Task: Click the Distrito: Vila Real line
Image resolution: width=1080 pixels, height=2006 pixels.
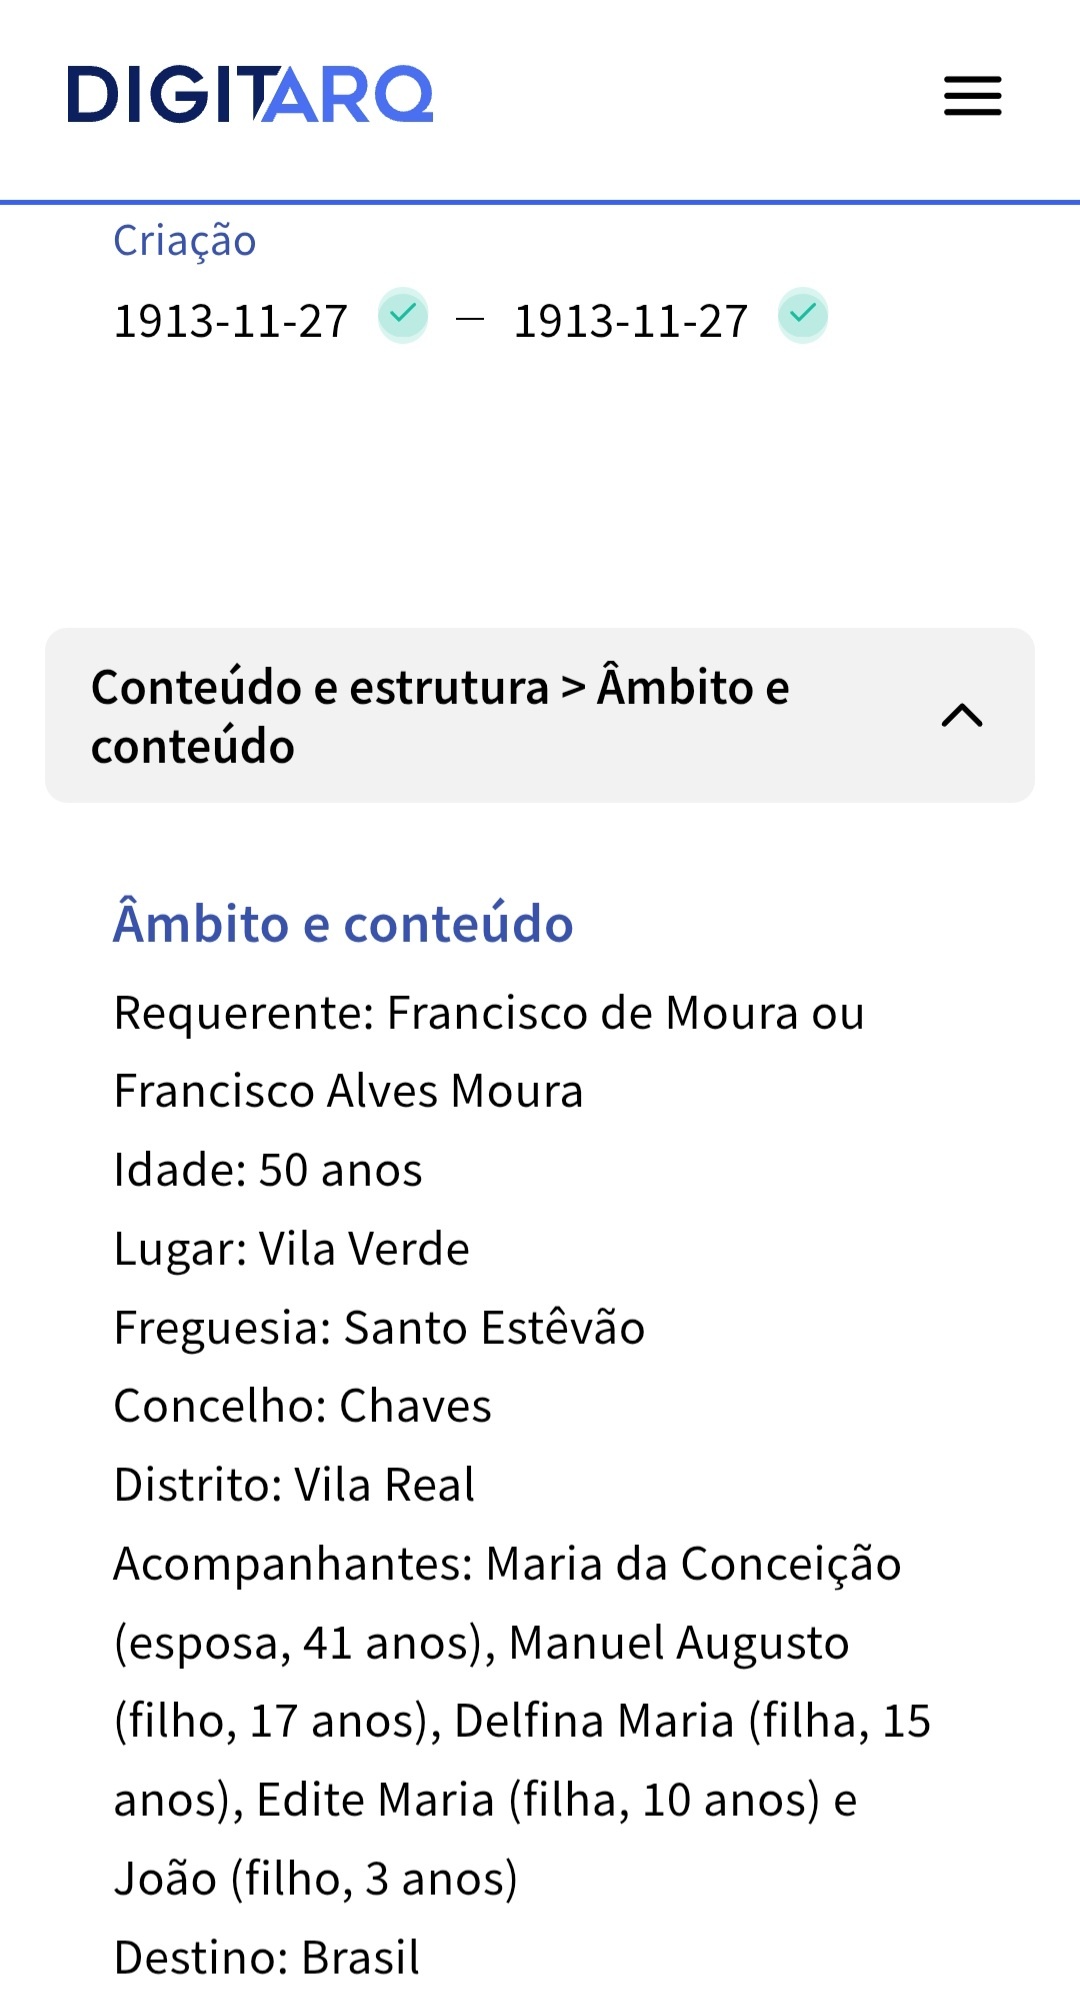Action: coord(294,1485)
